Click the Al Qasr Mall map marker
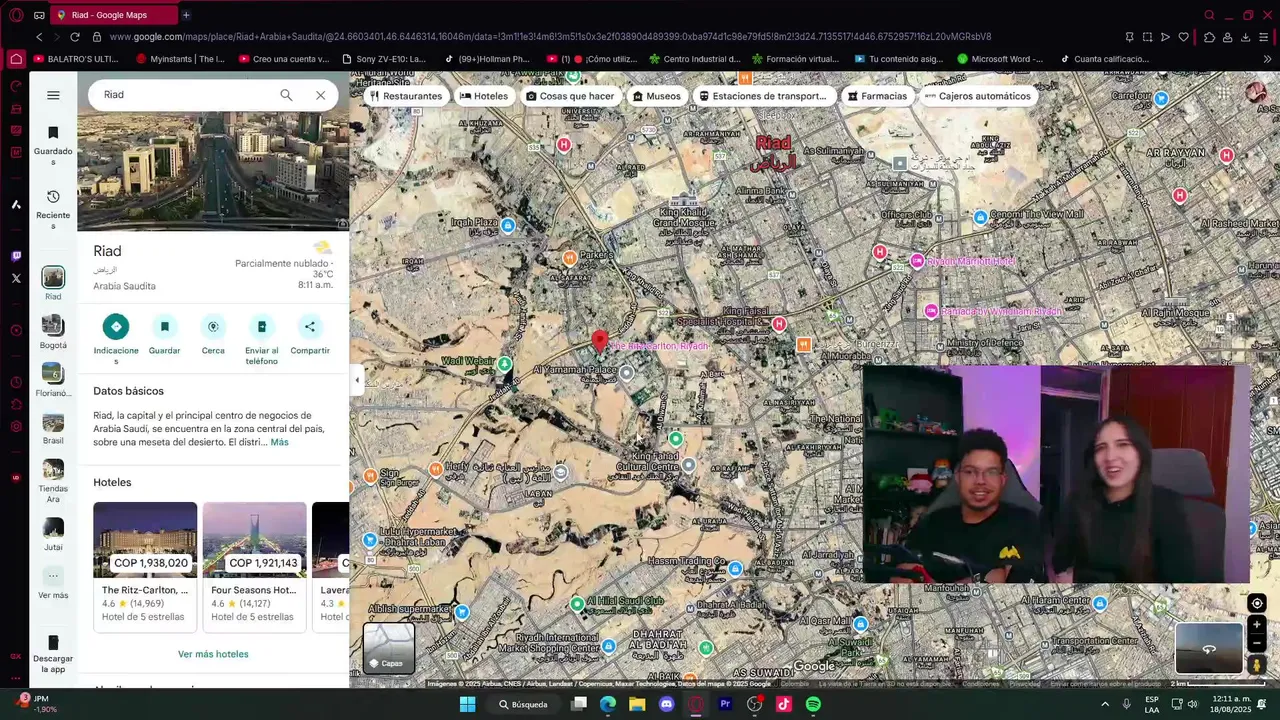The width and height of the screenshot is (1280, 720). tap(860, 624)
